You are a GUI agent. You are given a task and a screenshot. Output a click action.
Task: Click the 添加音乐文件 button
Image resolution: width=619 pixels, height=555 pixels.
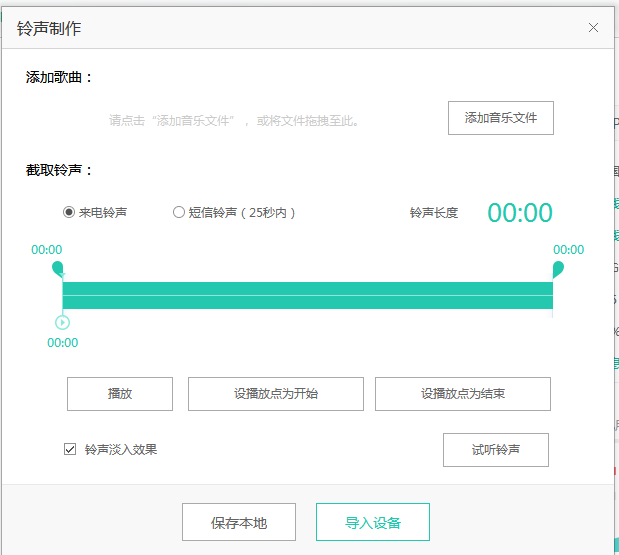(501, 118)
